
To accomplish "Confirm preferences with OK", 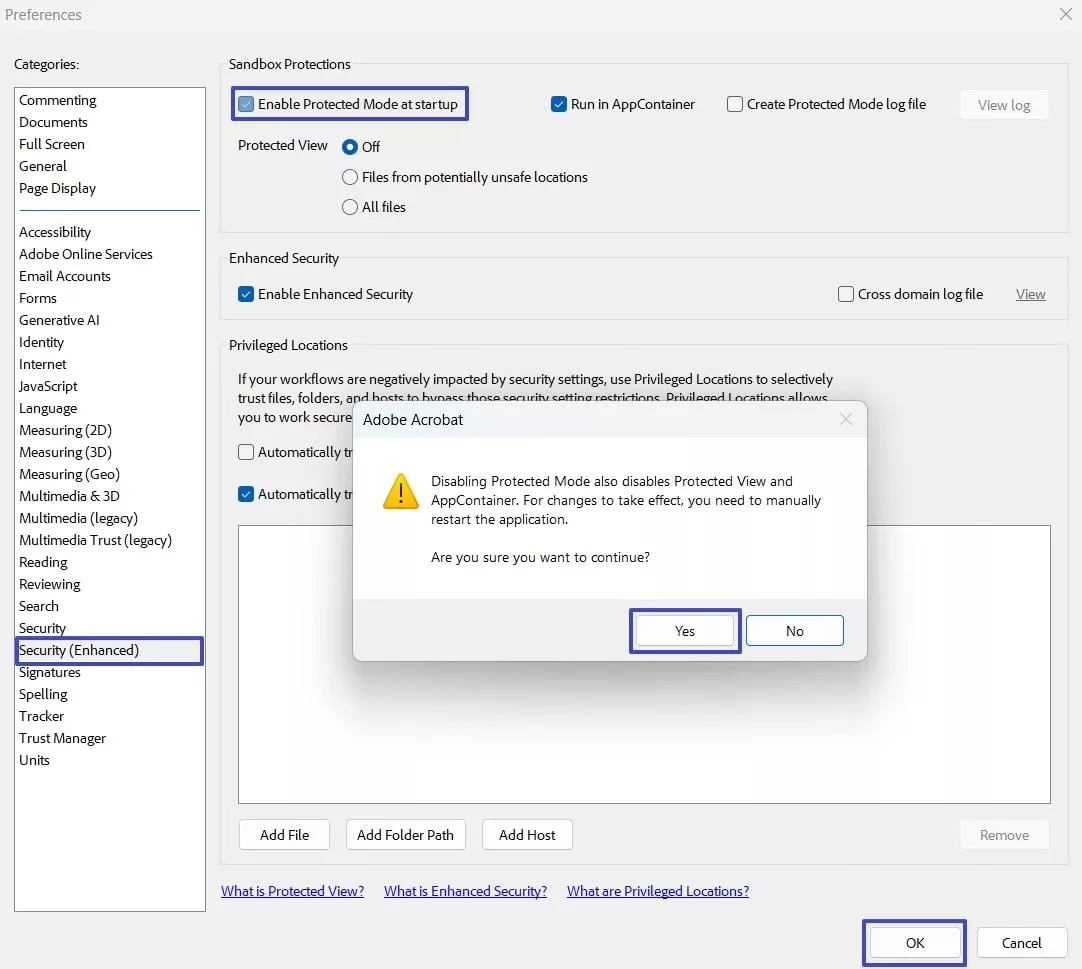I will [x=913, y=942].
